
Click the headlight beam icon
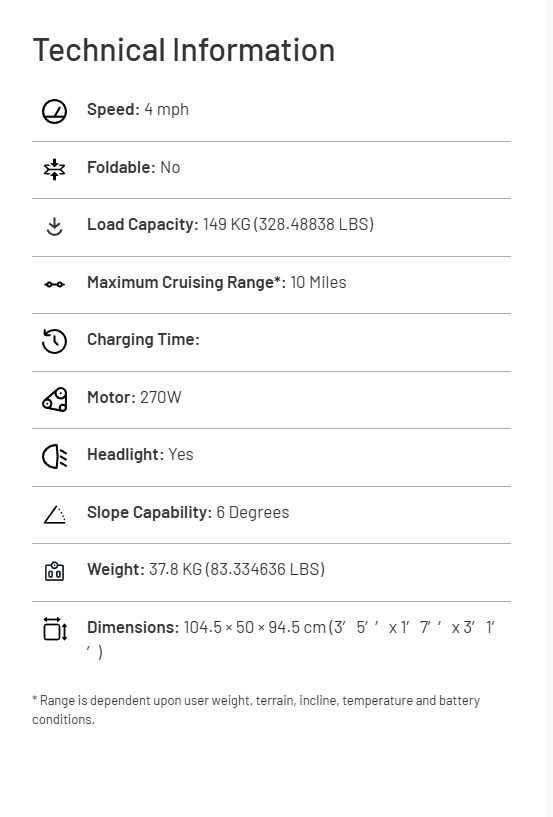tap(54, 457)
